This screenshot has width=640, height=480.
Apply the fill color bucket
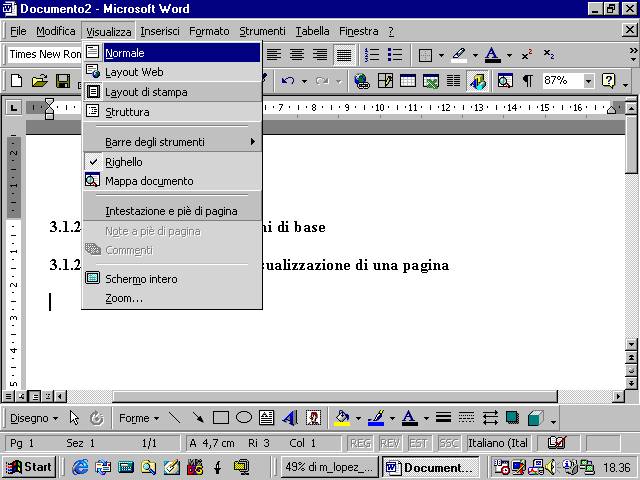coord(342,418)
